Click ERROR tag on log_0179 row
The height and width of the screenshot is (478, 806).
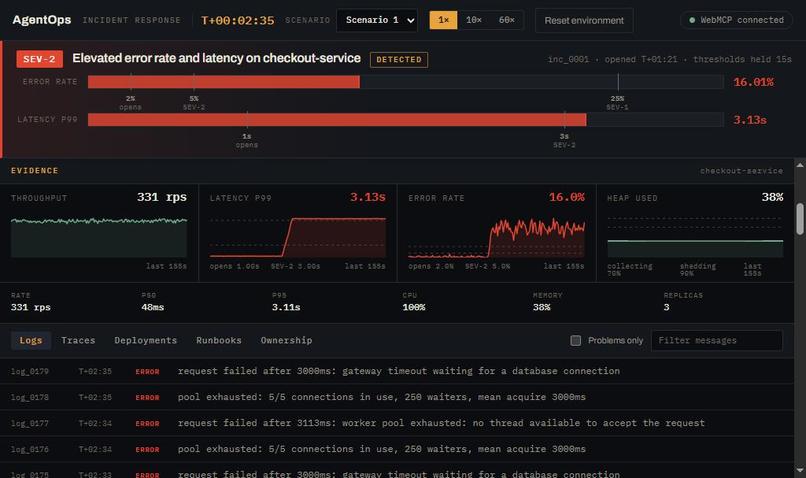pos(148,372)
